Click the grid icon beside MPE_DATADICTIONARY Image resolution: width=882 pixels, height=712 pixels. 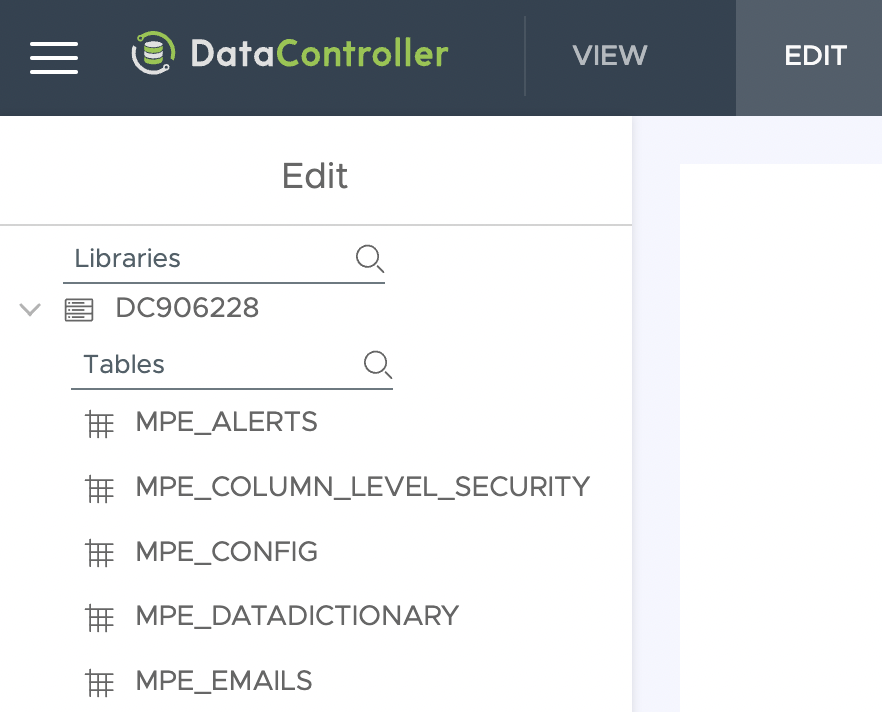pyautogui.click(x=100, y=616)
